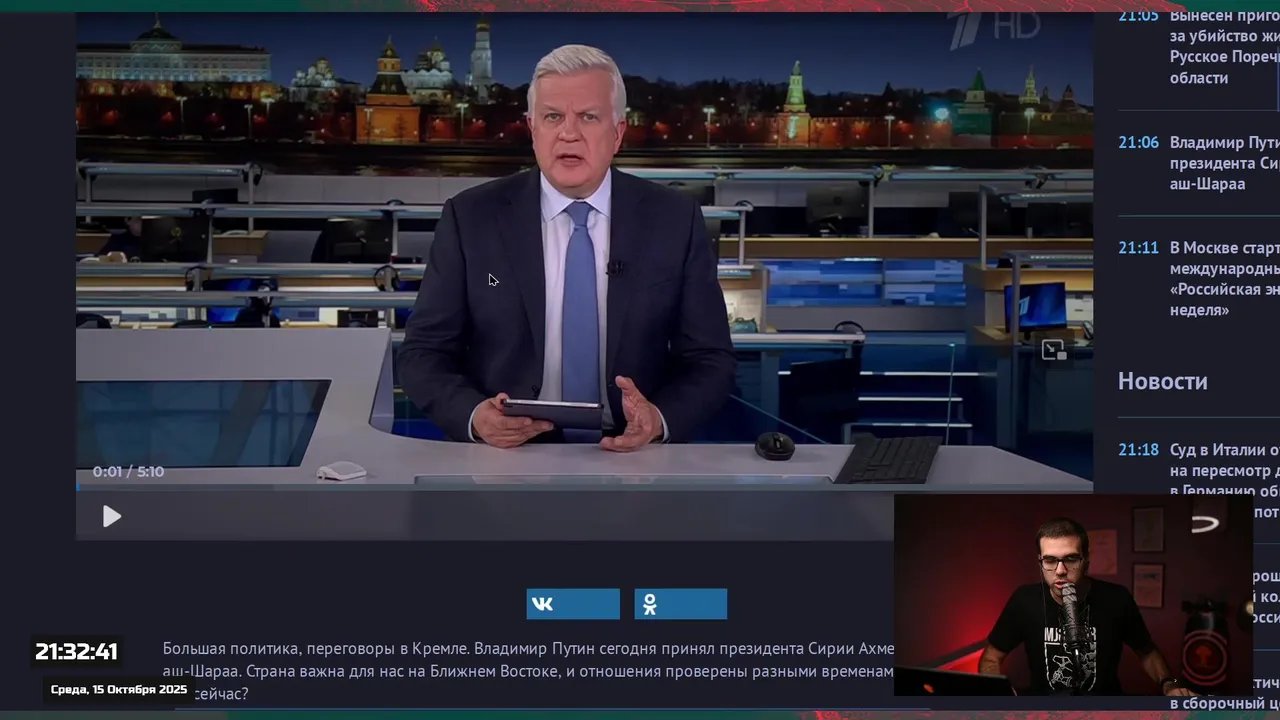Image resolution: width=1280 pixels, height=720 pixels.
Task: Click the video frame of the news anchor
Action: pyautogui.click(x=584, y=250)
